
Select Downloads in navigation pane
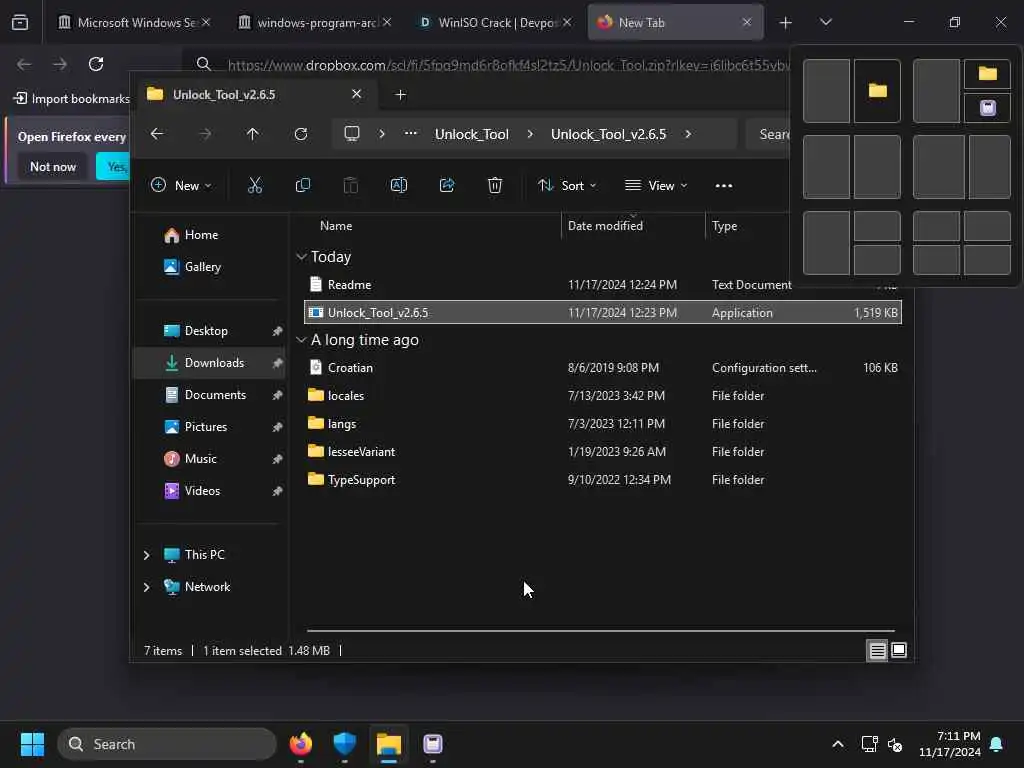click(x=210, y=363)
